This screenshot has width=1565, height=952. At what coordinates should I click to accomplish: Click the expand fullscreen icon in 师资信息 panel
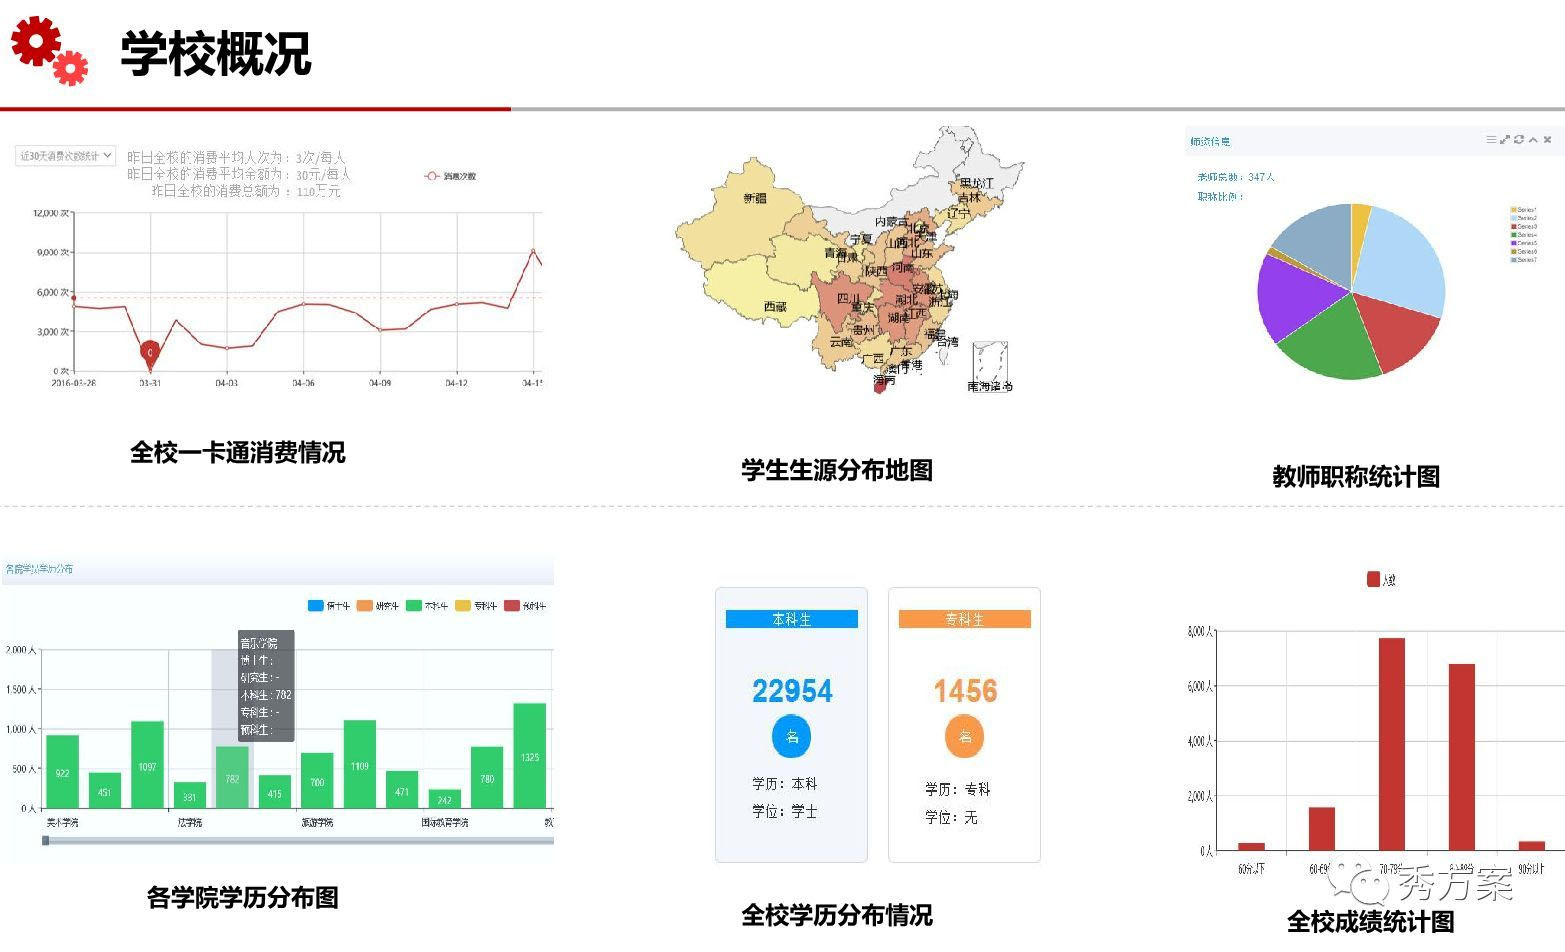click(x=1505, y=140)
